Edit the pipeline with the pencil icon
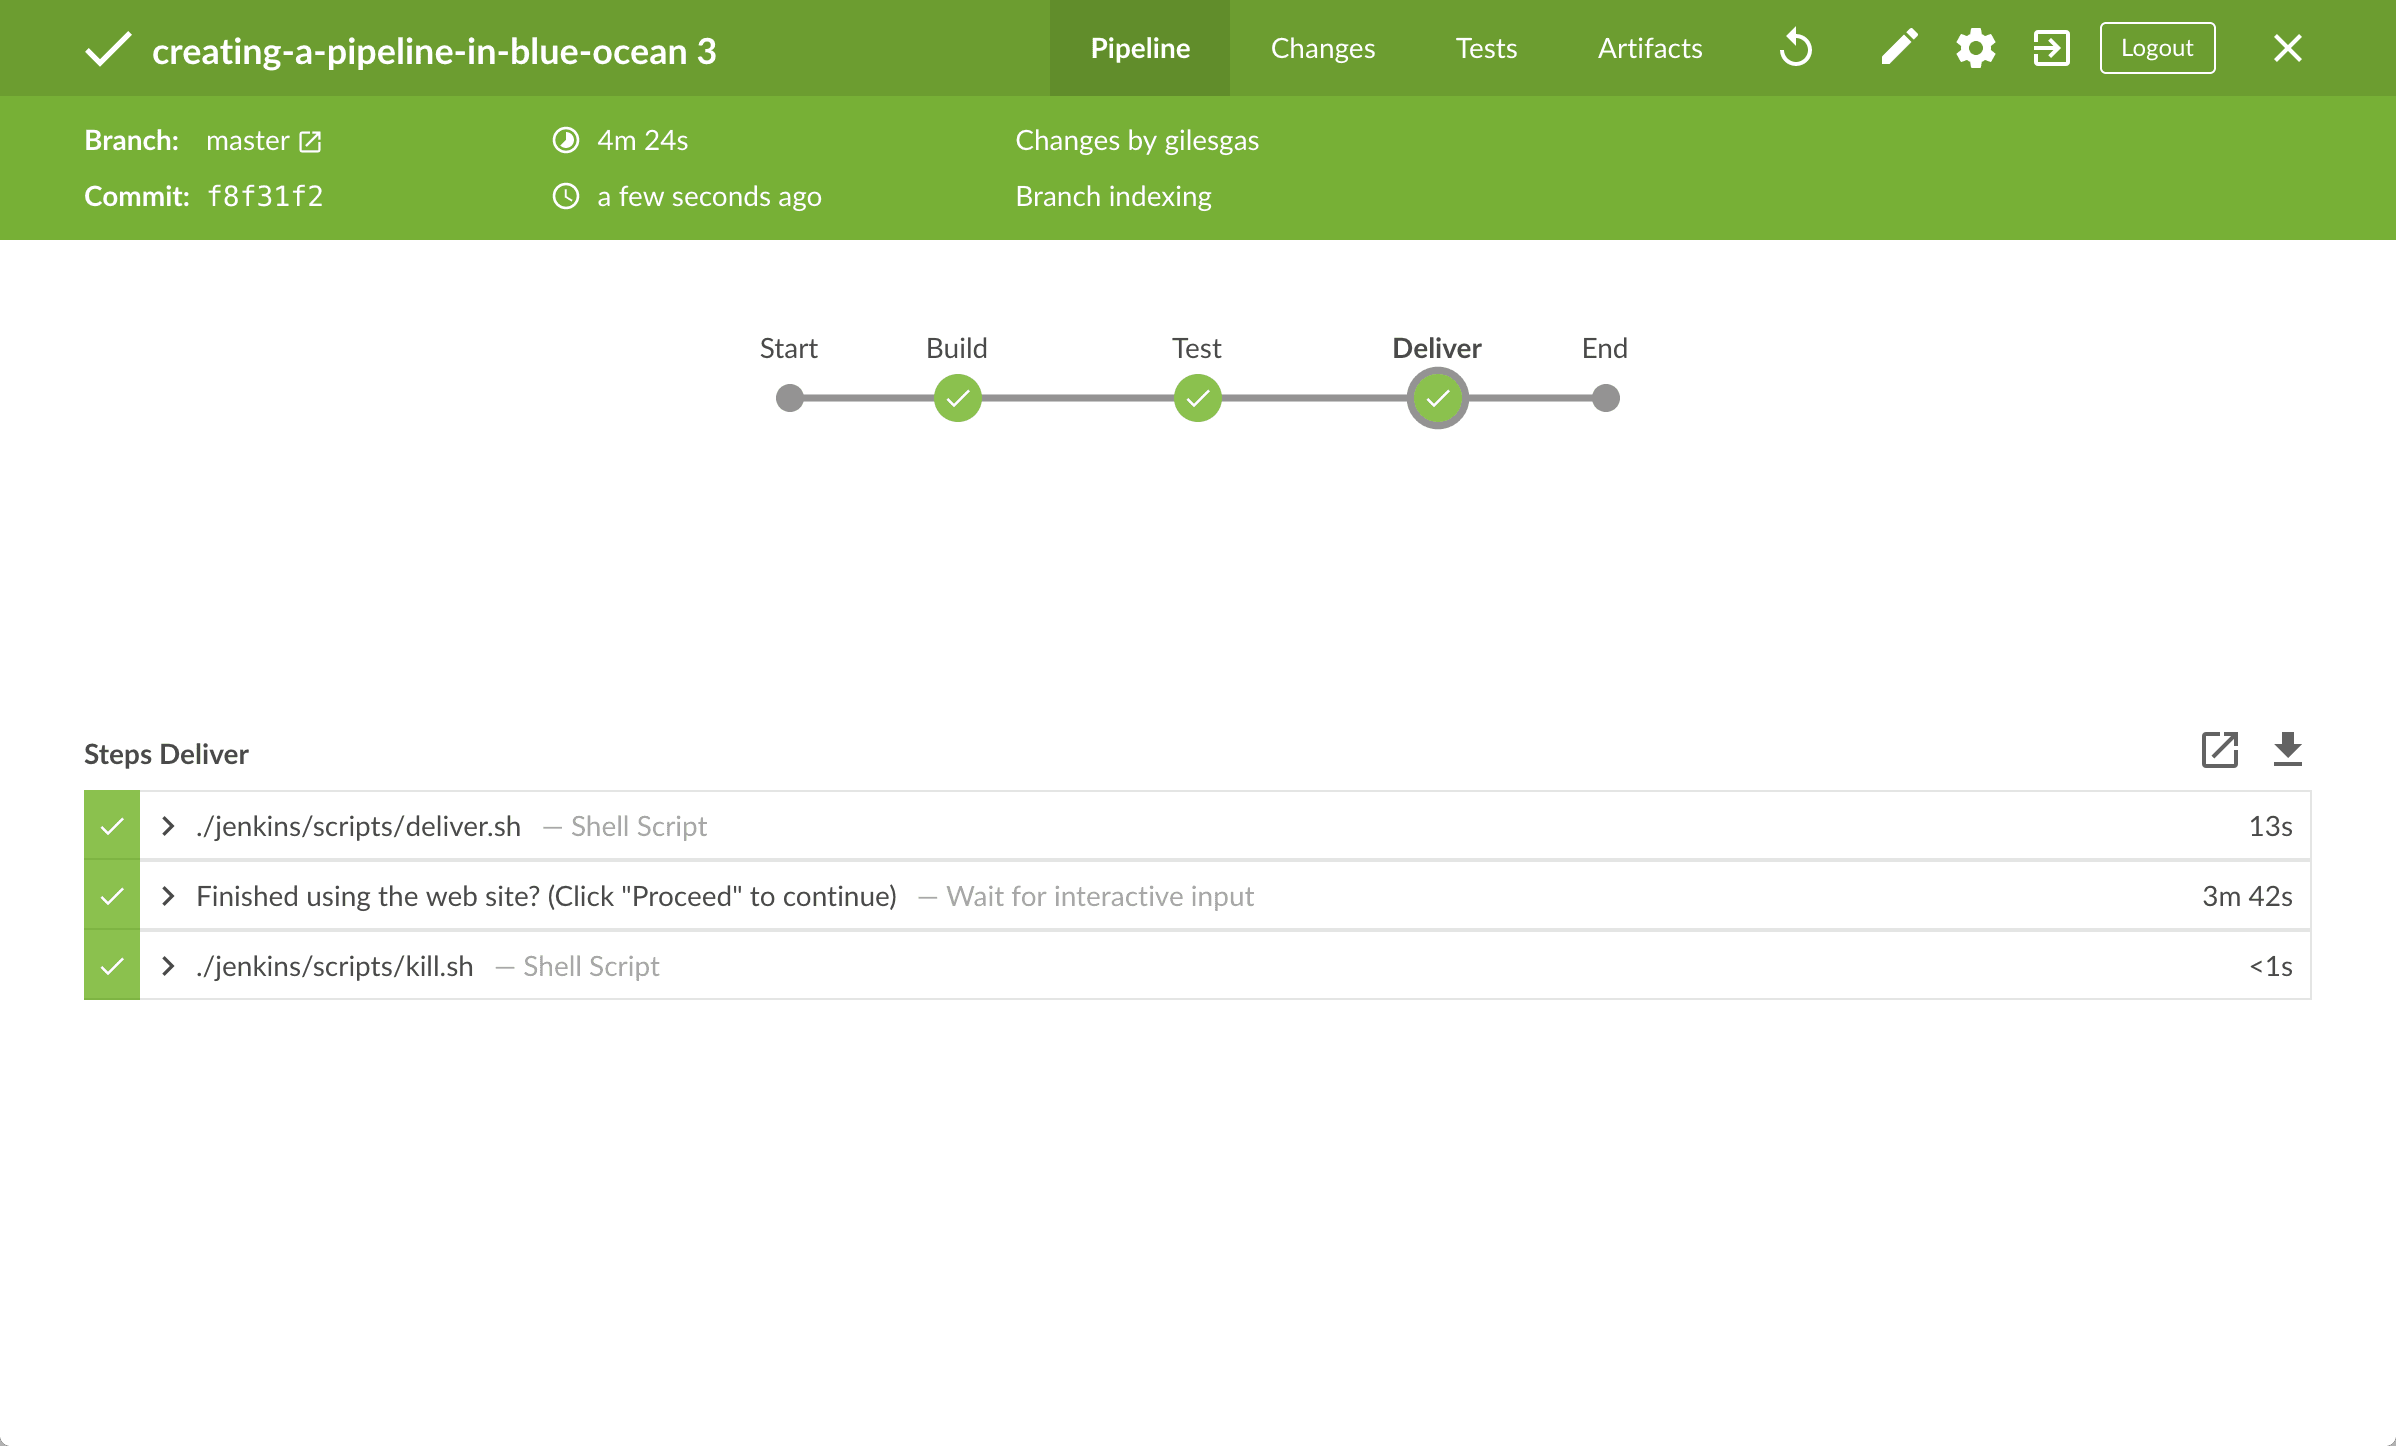Viewport: 2396px width, 1446px height. (1897, 47)
